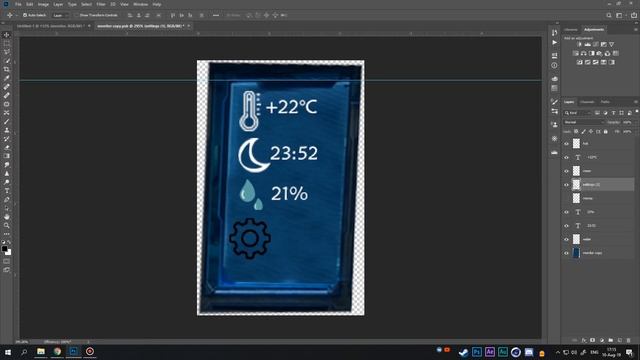Create a new layer from Layers panel
Image resolution: width=640 pixels, height=360 pixels.
[620, 340]
